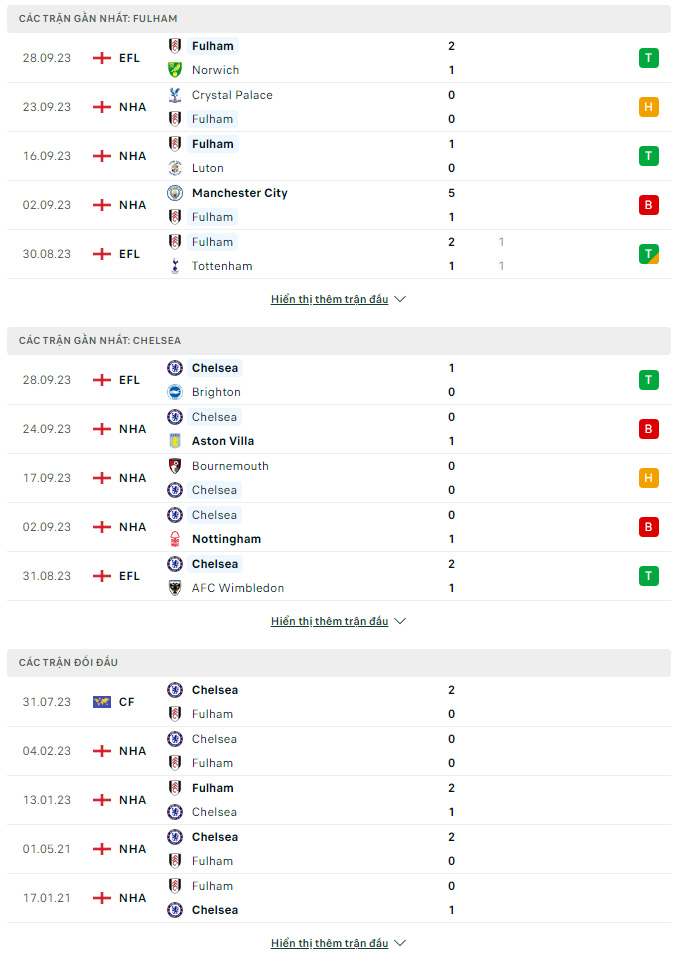Screen dimensions: 676x953
Task: Click the Bournemouth club crest
Action: [x=175, y=466]
